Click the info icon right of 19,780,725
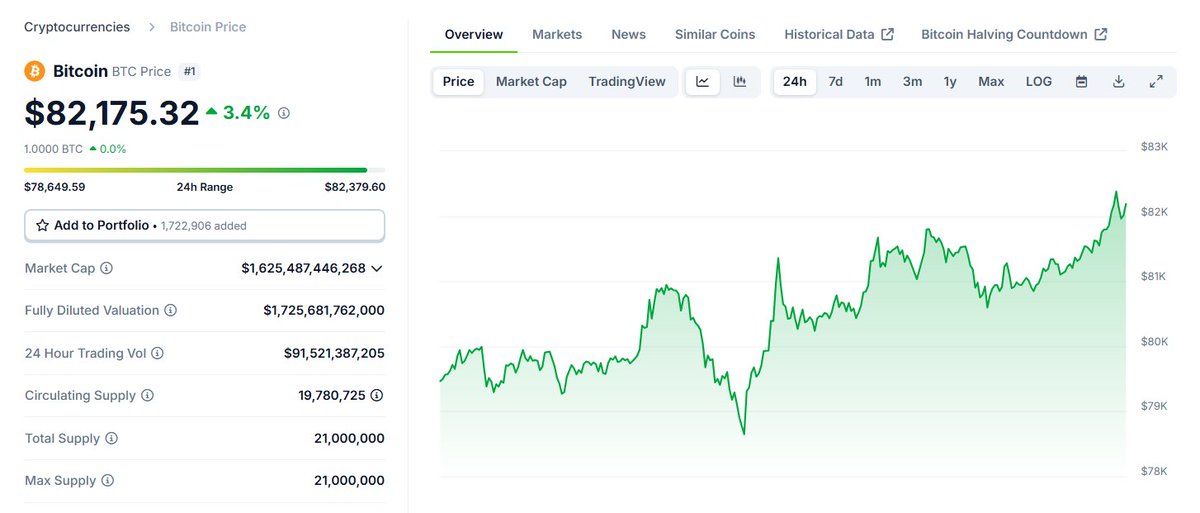The width and height of the screenshot is (1200, 513). click(377, 396)
